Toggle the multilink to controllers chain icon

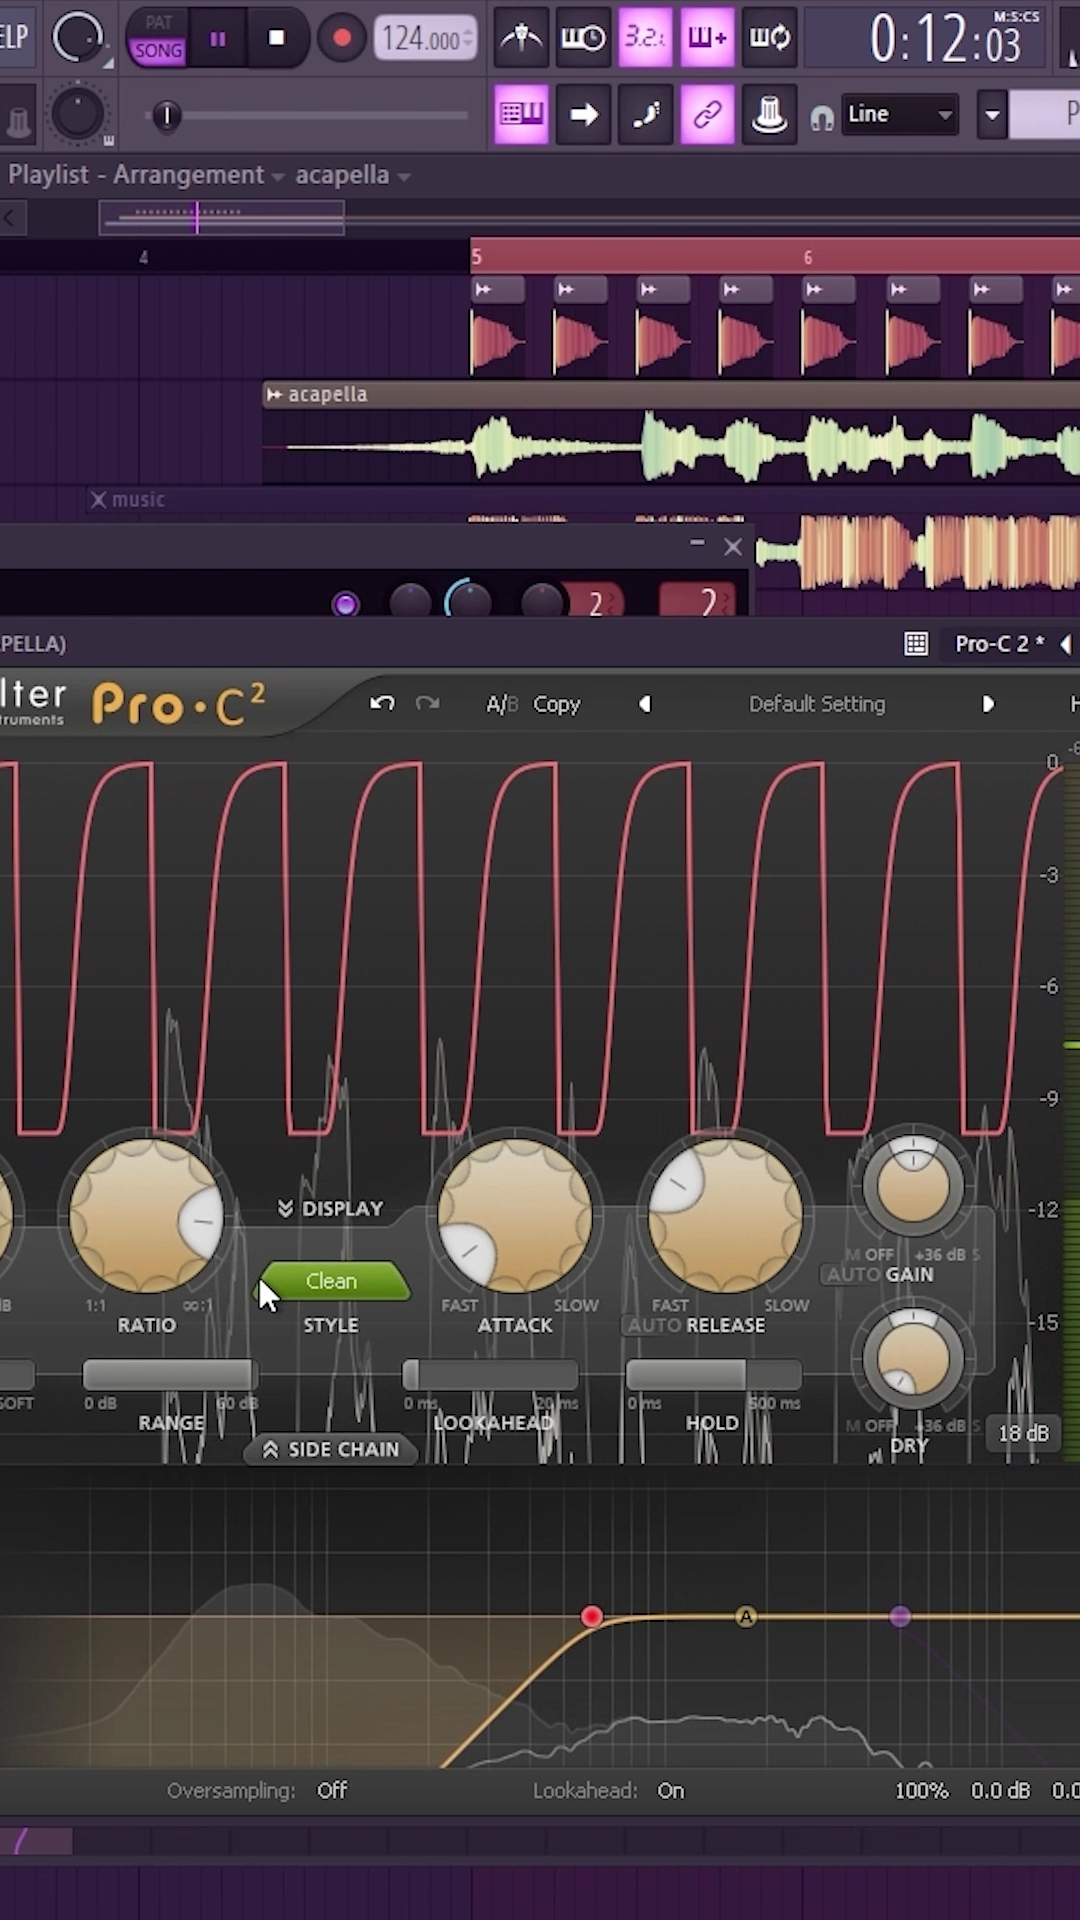click(x=707, y=114)
